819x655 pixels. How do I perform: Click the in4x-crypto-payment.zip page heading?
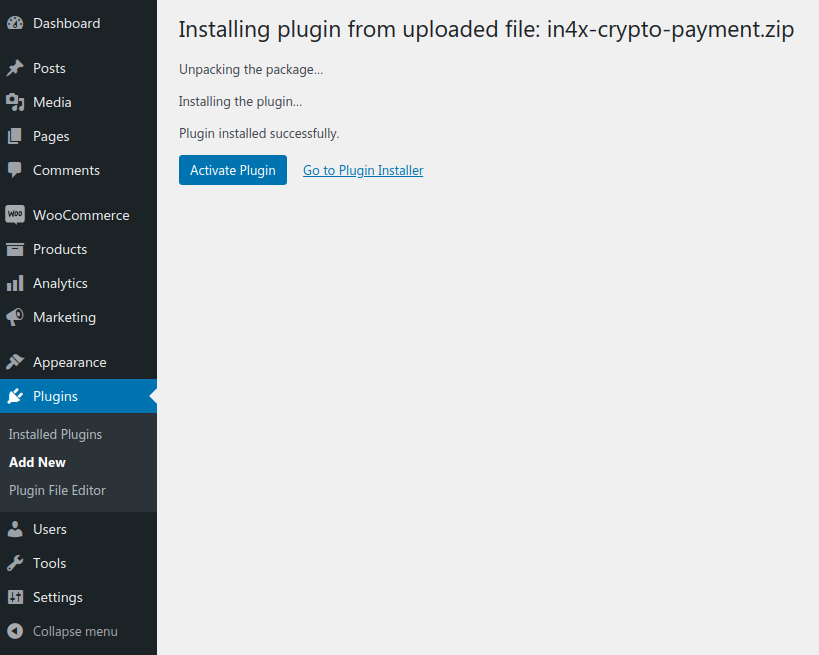[486, 29]
